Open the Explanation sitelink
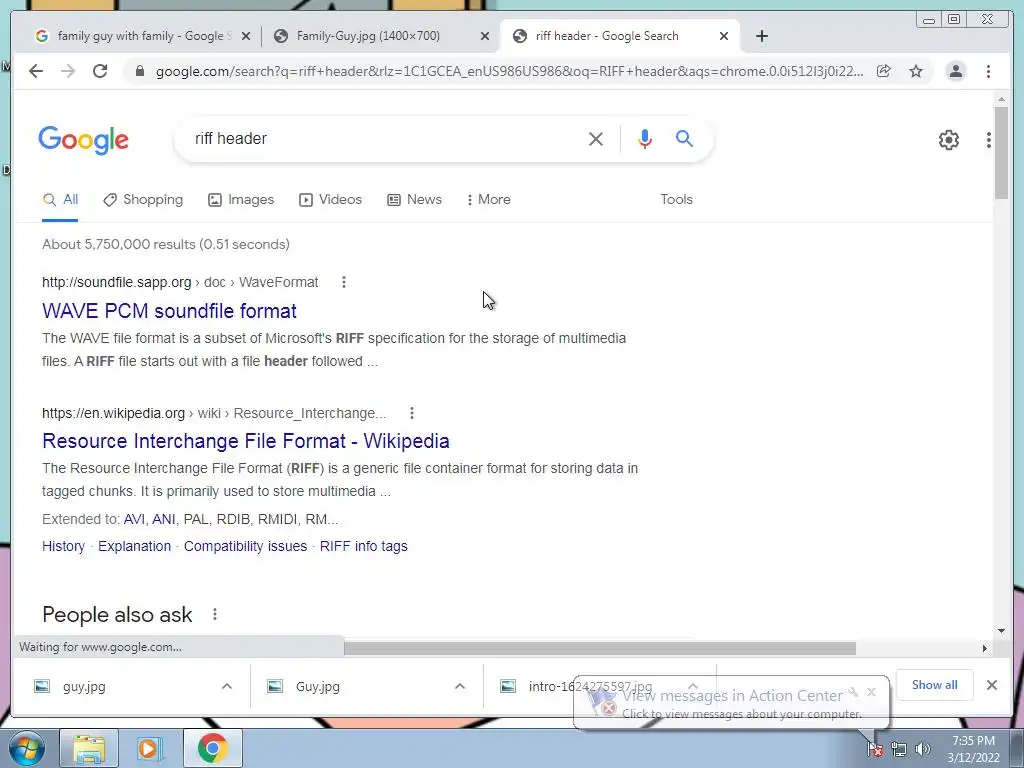The height and width of the screenshot is (768, 1024). coord(135,547)
